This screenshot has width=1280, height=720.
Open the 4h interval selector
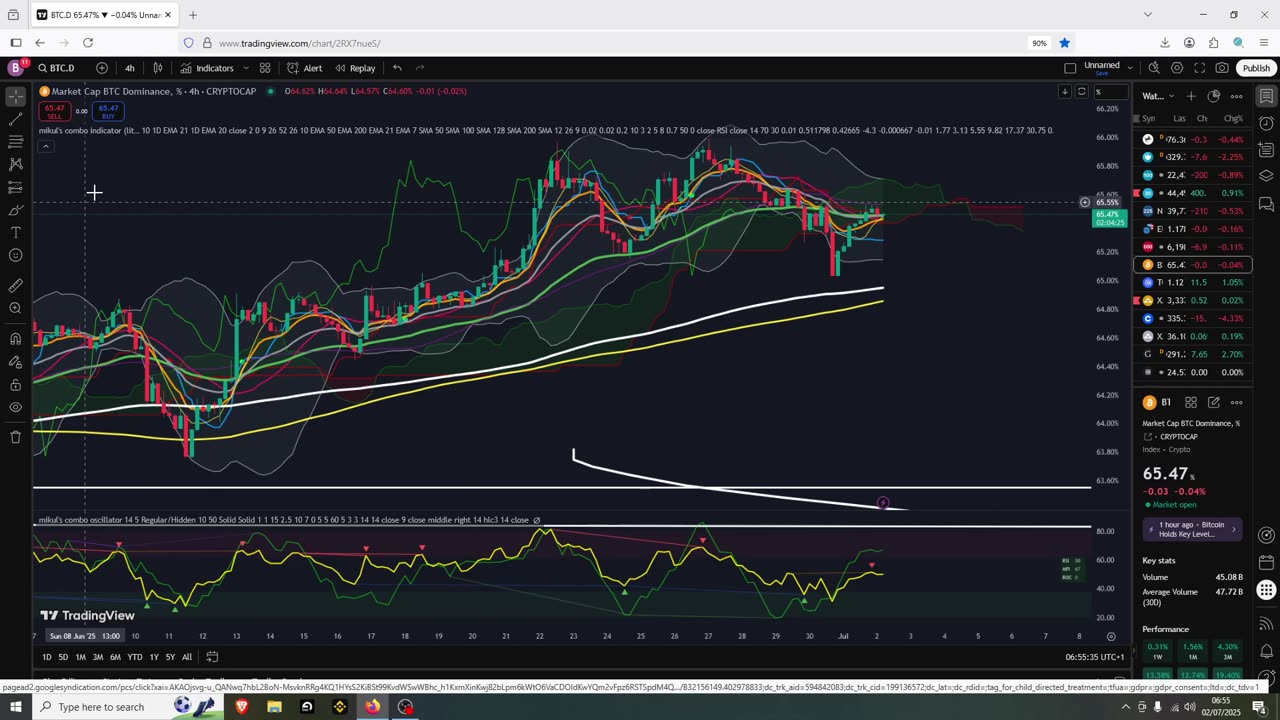[x=130, y=68]
